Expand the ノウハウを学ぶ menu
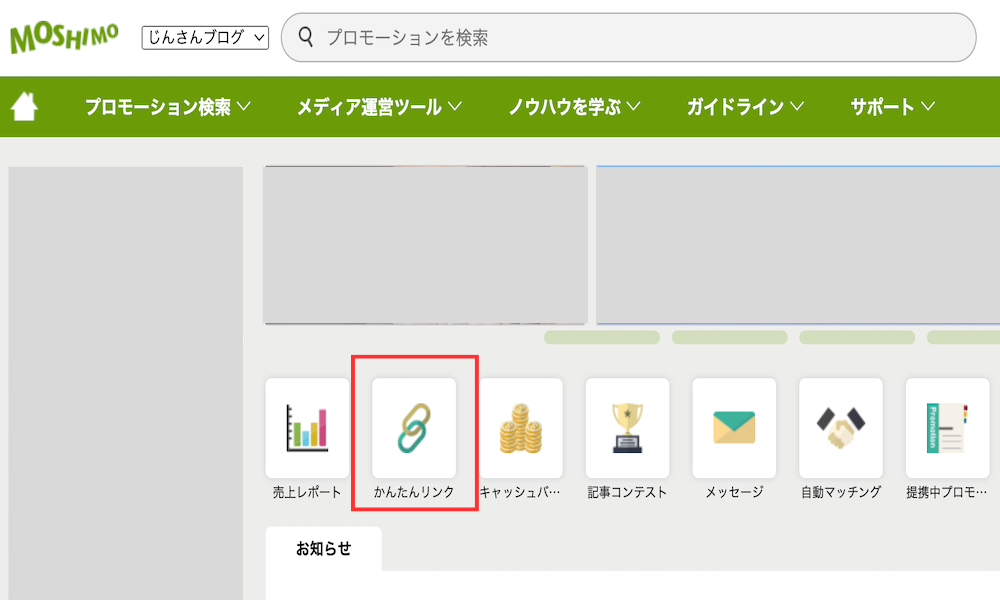The image size is (1000, 600). click(574, 106)
